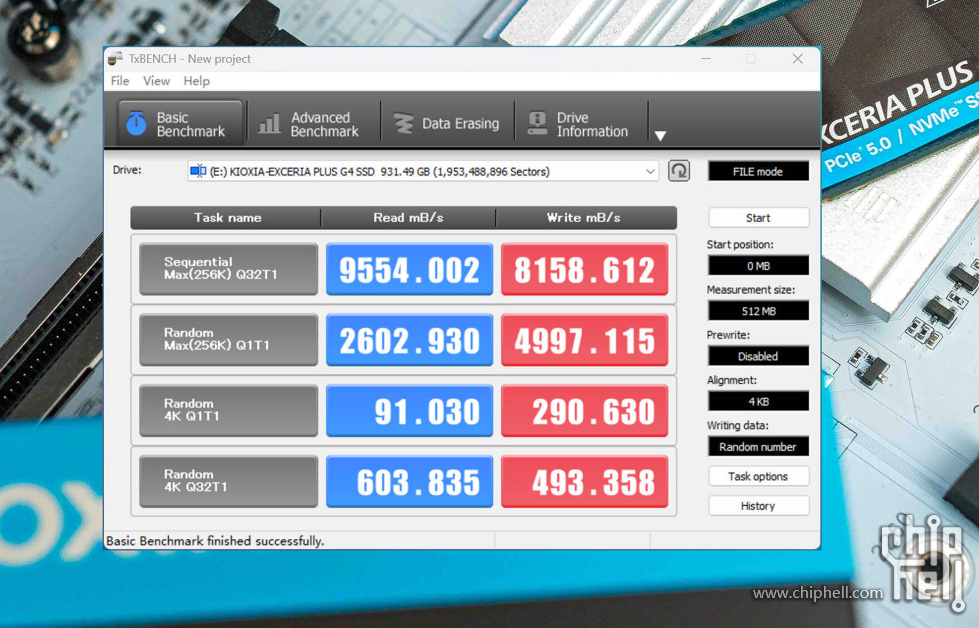Click the sequential read value 9554.002

410,269
